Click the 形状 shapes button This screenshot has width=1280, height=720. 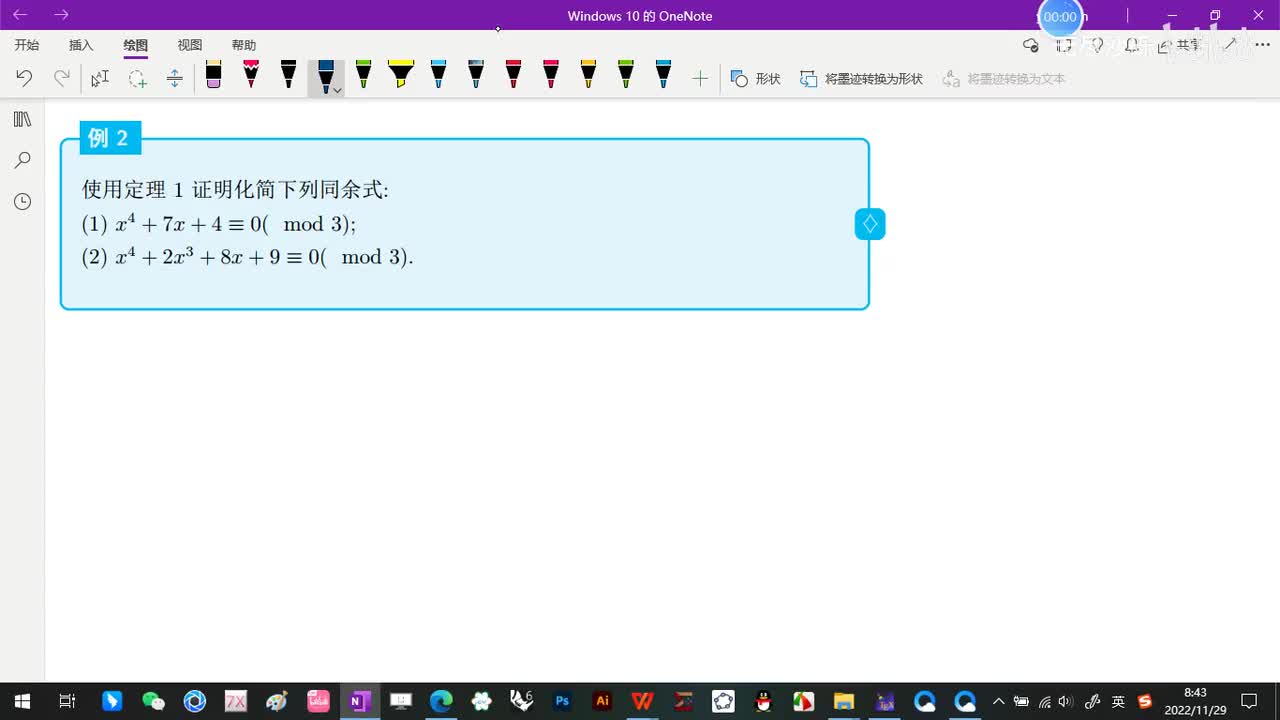(756, 78)
